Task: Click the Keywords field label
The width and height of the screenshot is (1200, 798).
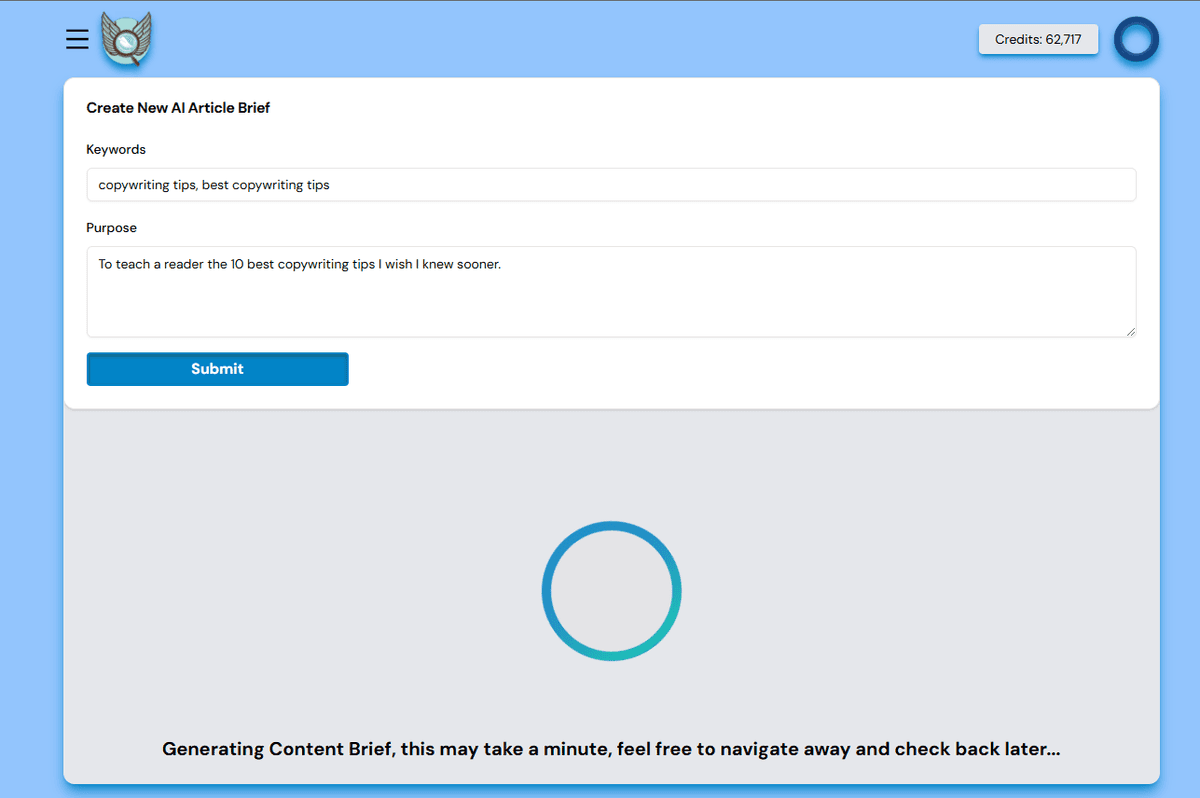Action: click(116, 149)
